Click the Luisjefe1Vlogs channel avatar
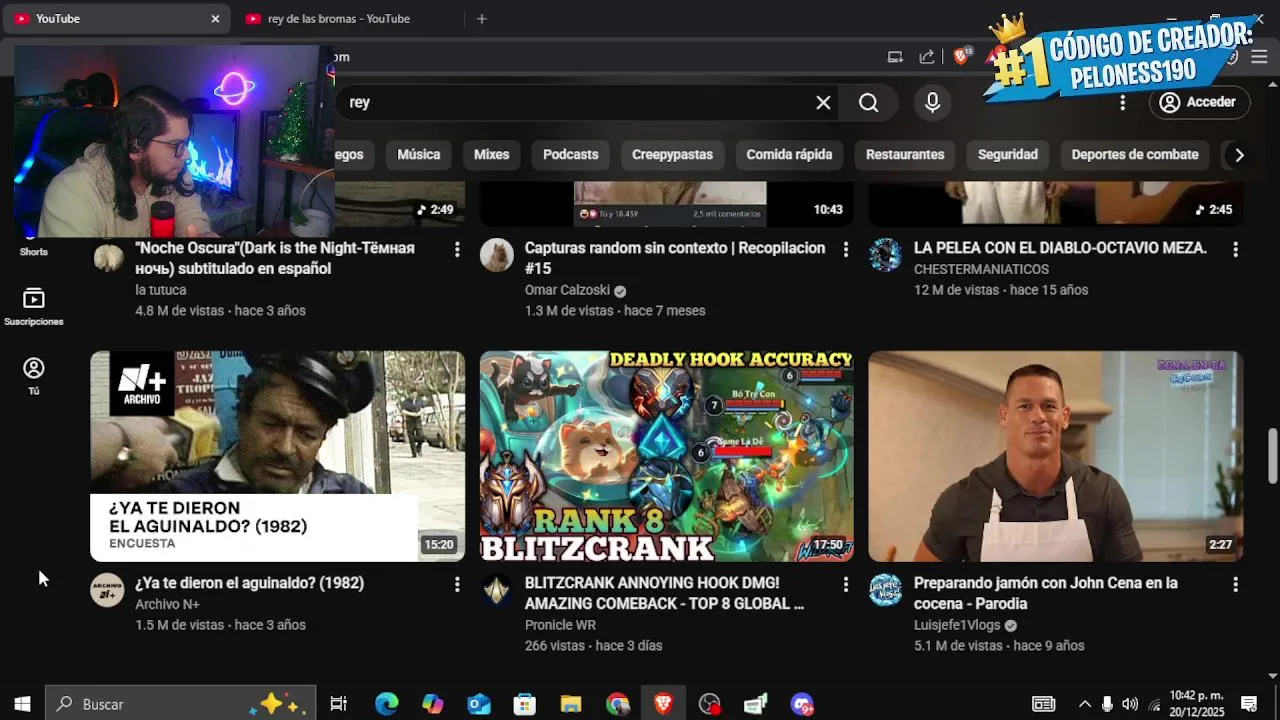1280x720 pixels. tap(885, 590)
